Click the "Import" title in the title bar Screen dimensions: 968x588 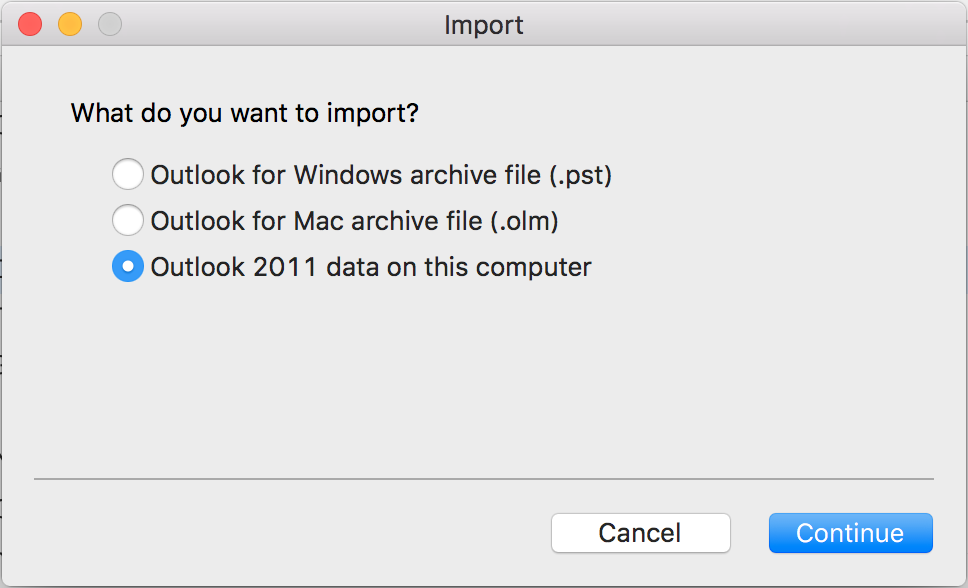click(484, 25)
